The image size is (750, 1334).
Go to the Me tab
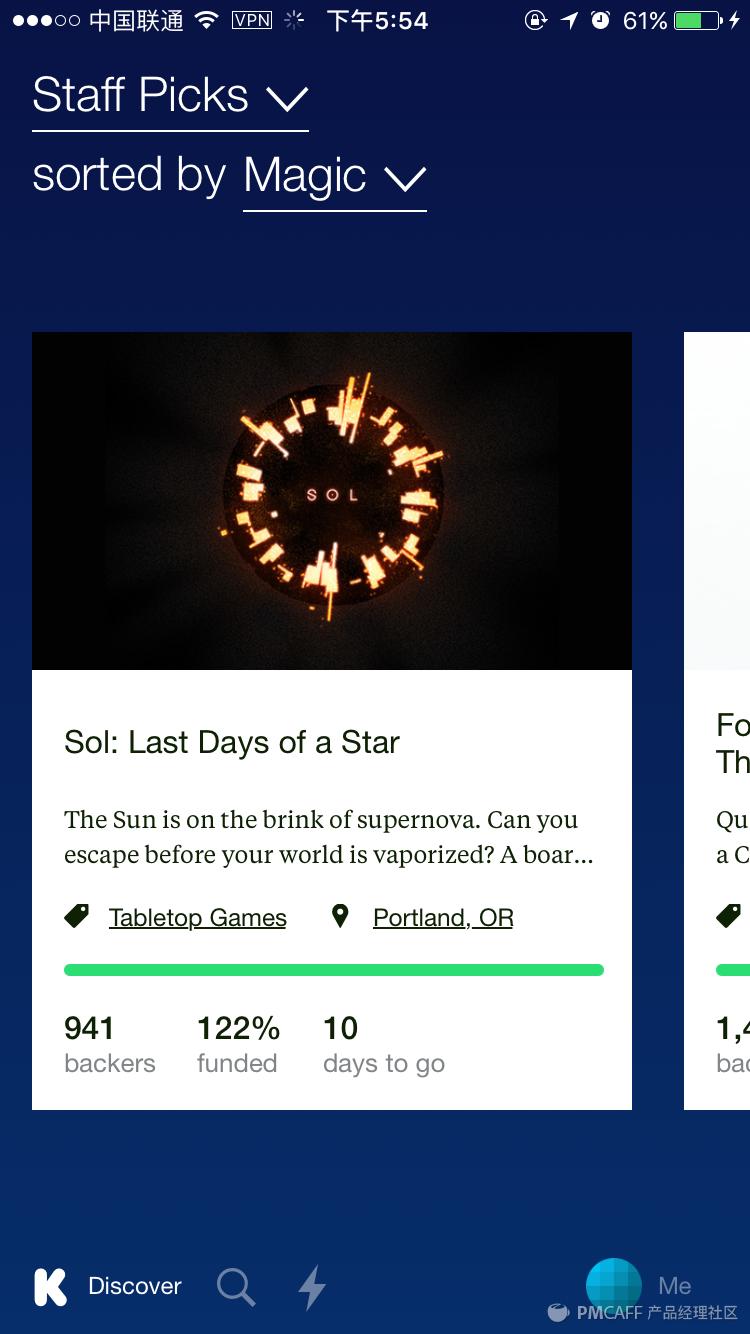(x=675, y=1286)
